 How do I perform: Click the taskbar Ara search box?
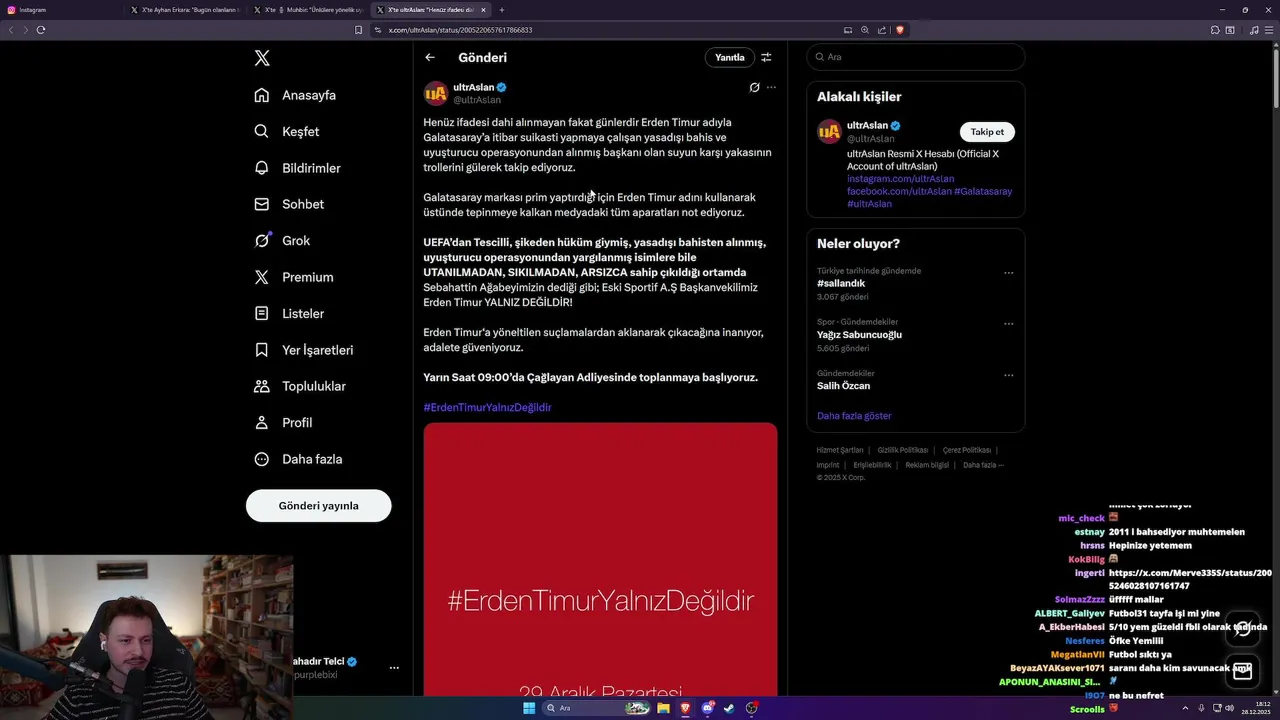pos(596,708)
